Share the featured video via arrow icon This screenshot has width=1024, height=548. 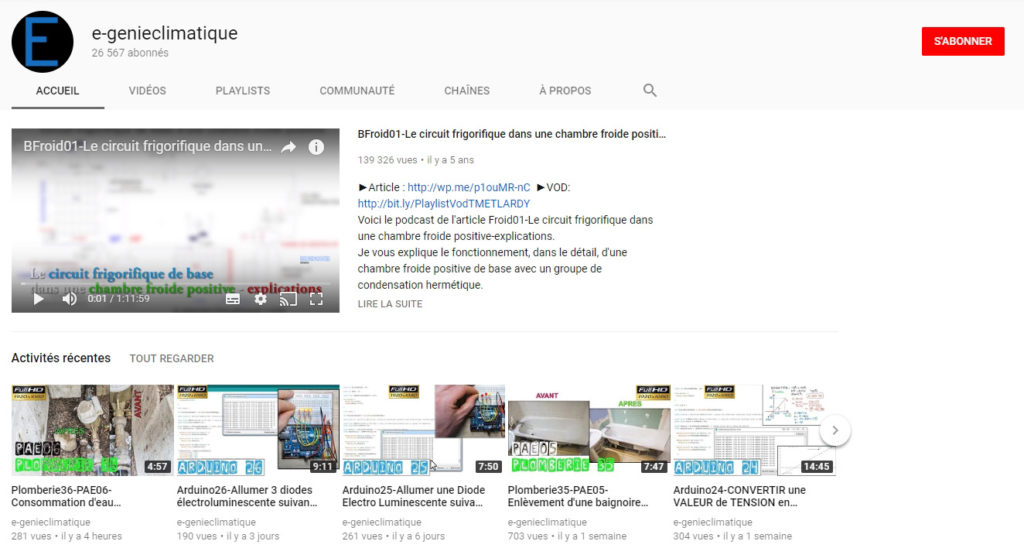pos(289,147)
